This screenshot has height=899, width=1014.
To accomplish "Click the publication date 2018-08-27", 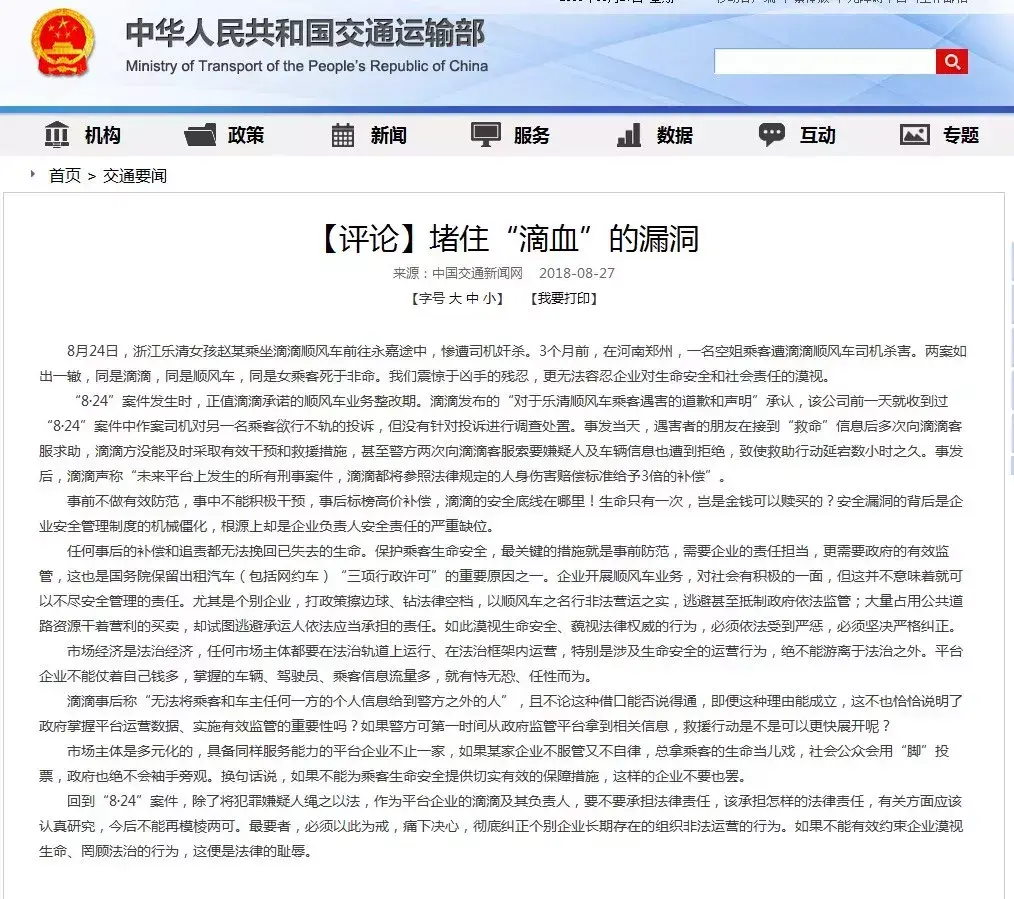I will [577, 273].
